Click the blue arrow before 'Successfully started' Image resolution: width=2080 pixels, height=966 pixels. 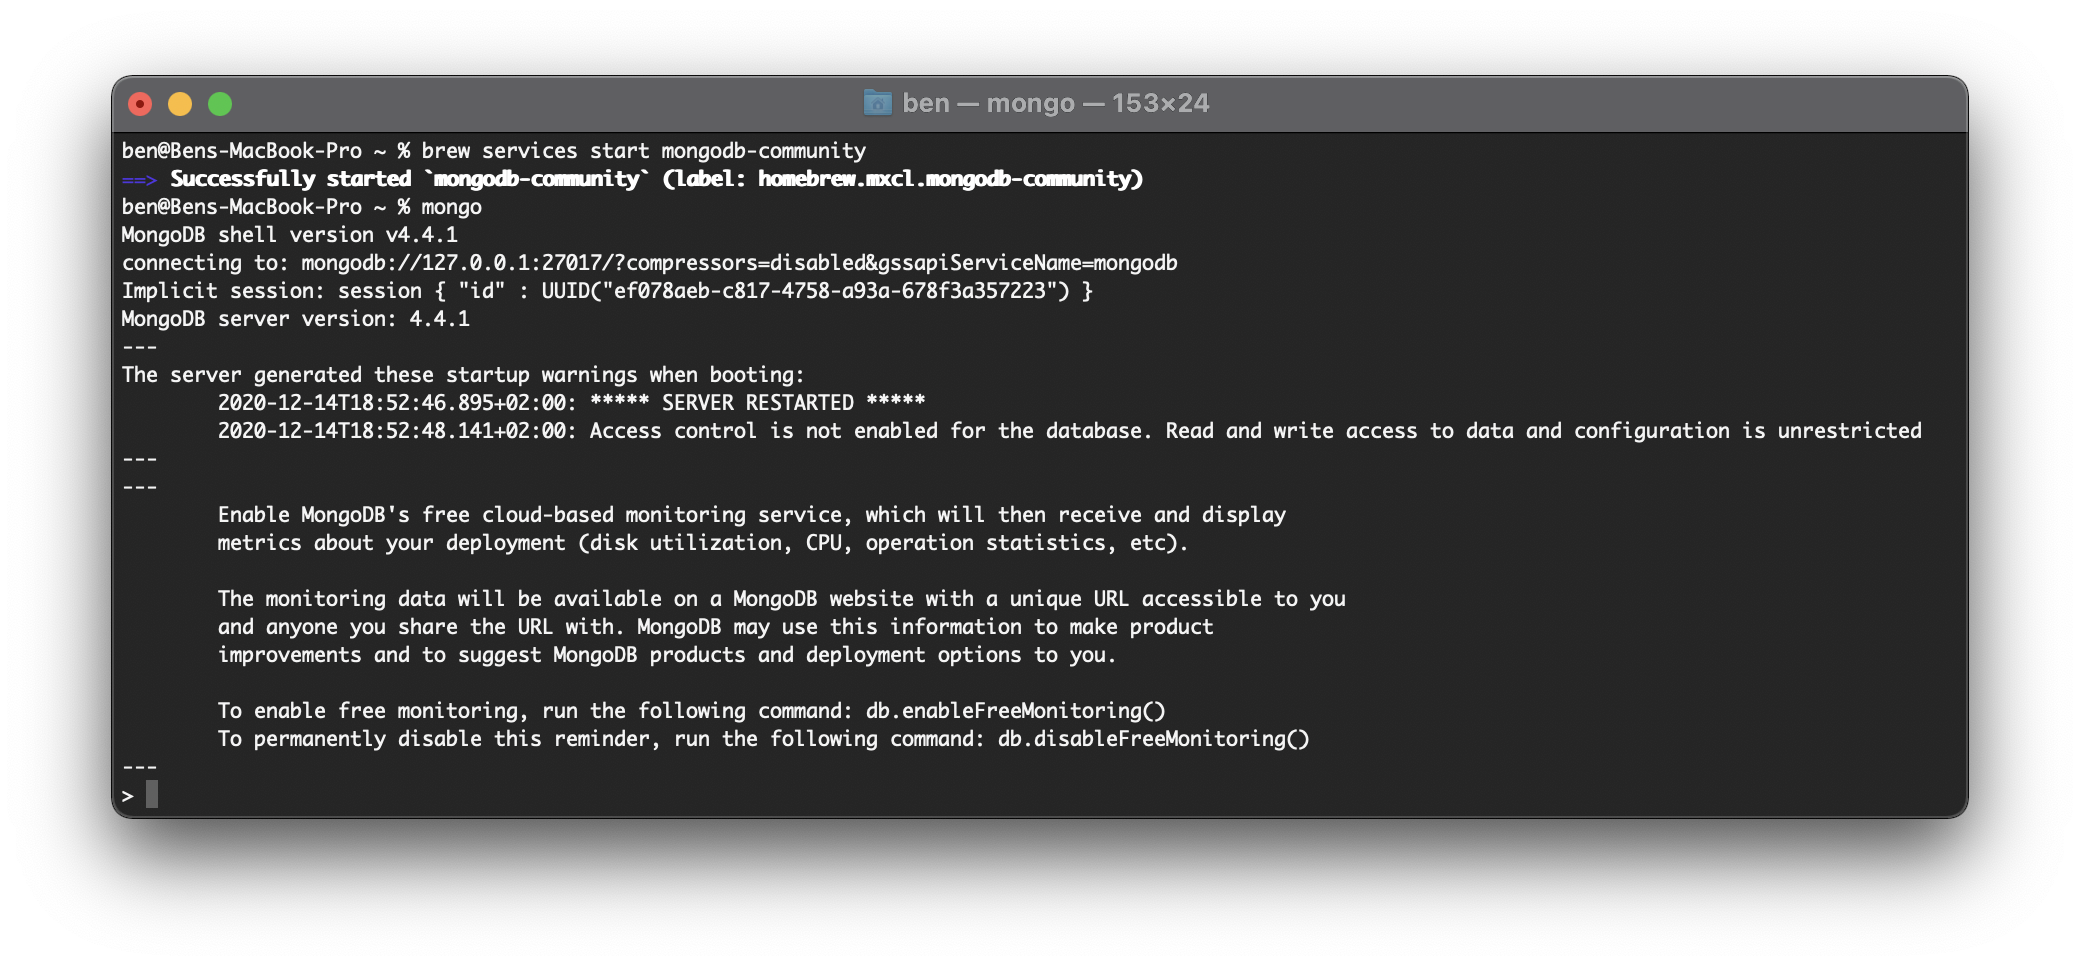139,180
